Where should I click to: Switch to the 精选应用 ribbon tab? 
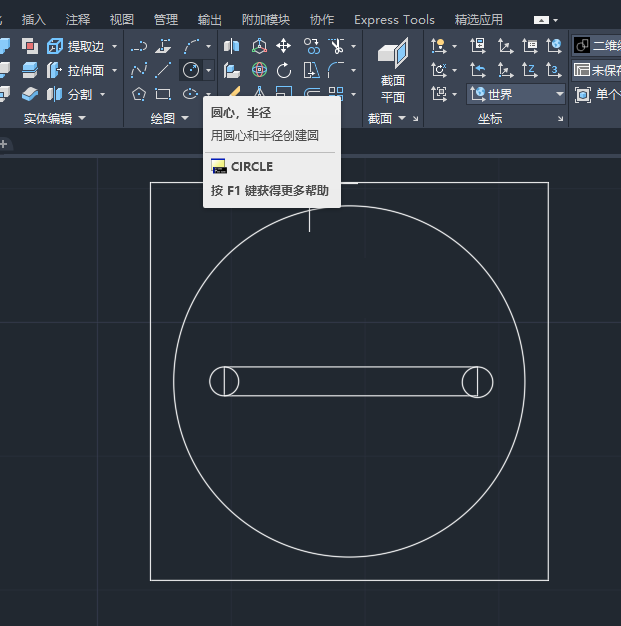click(x=478, y=20)
